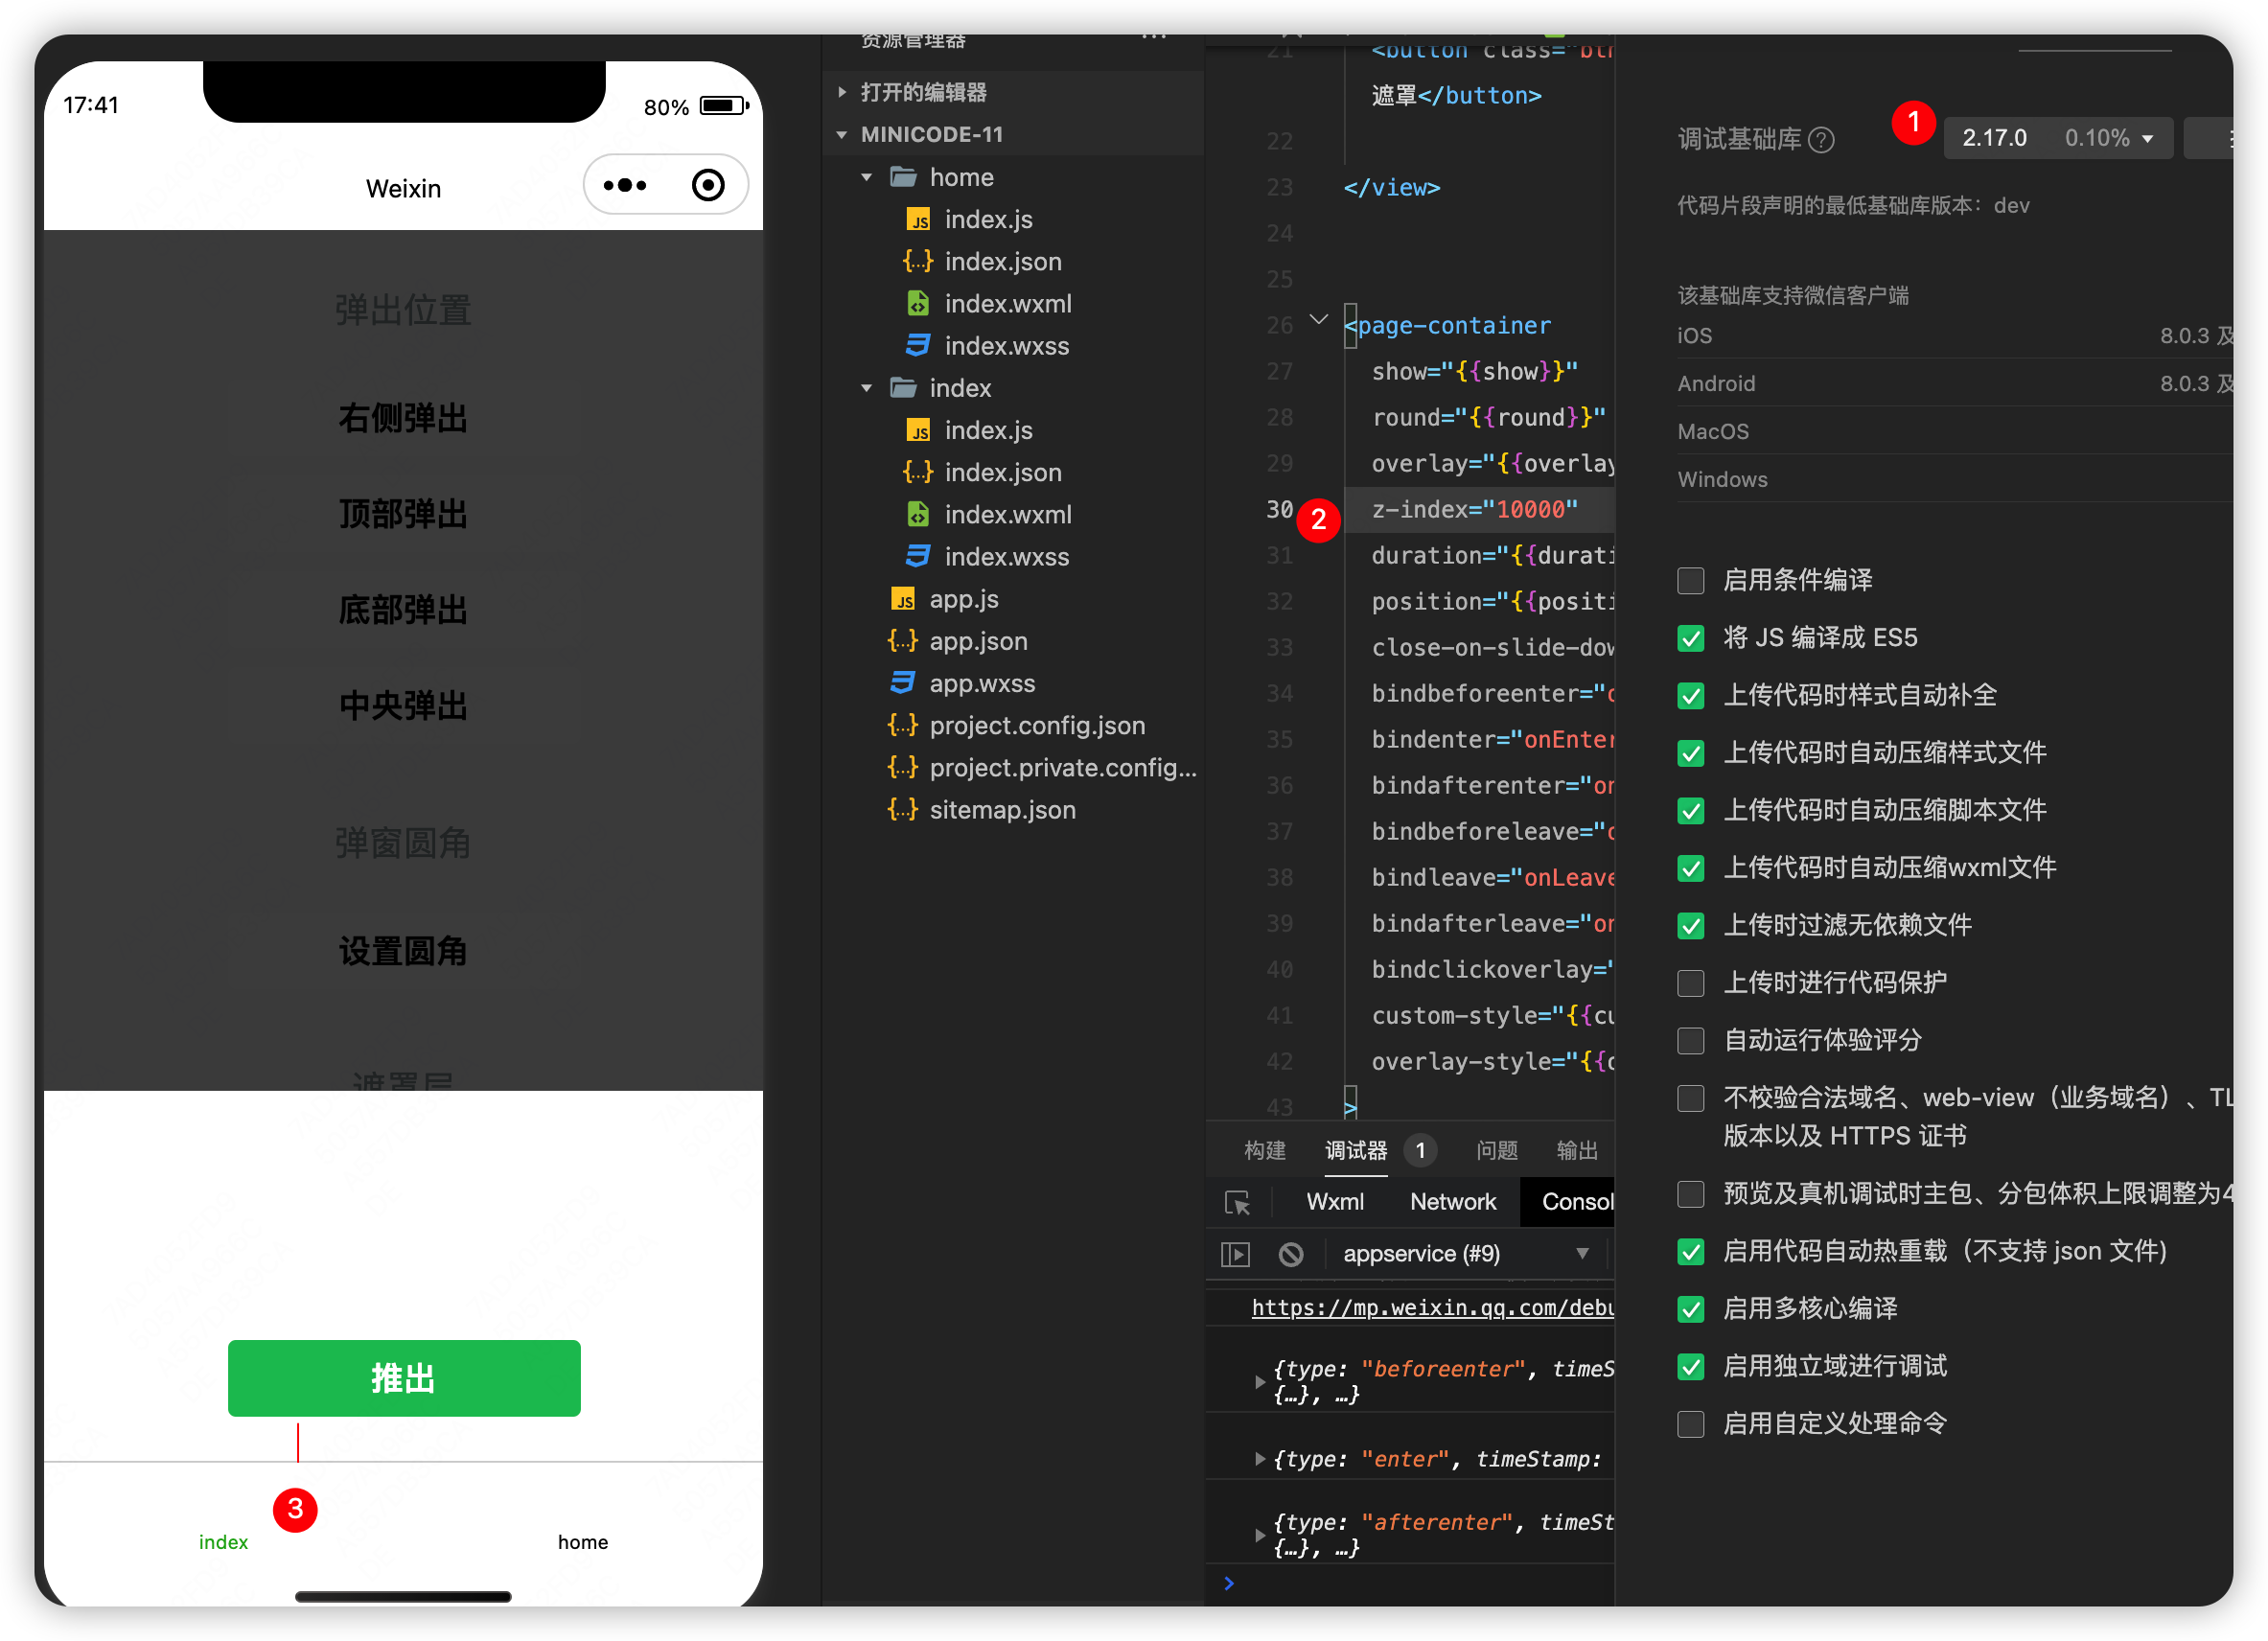The height and width of the screenshot is (1641, 2268).
Task: Enable 上传时进行代码保护 checkbox
Action: click(1690, 983)
